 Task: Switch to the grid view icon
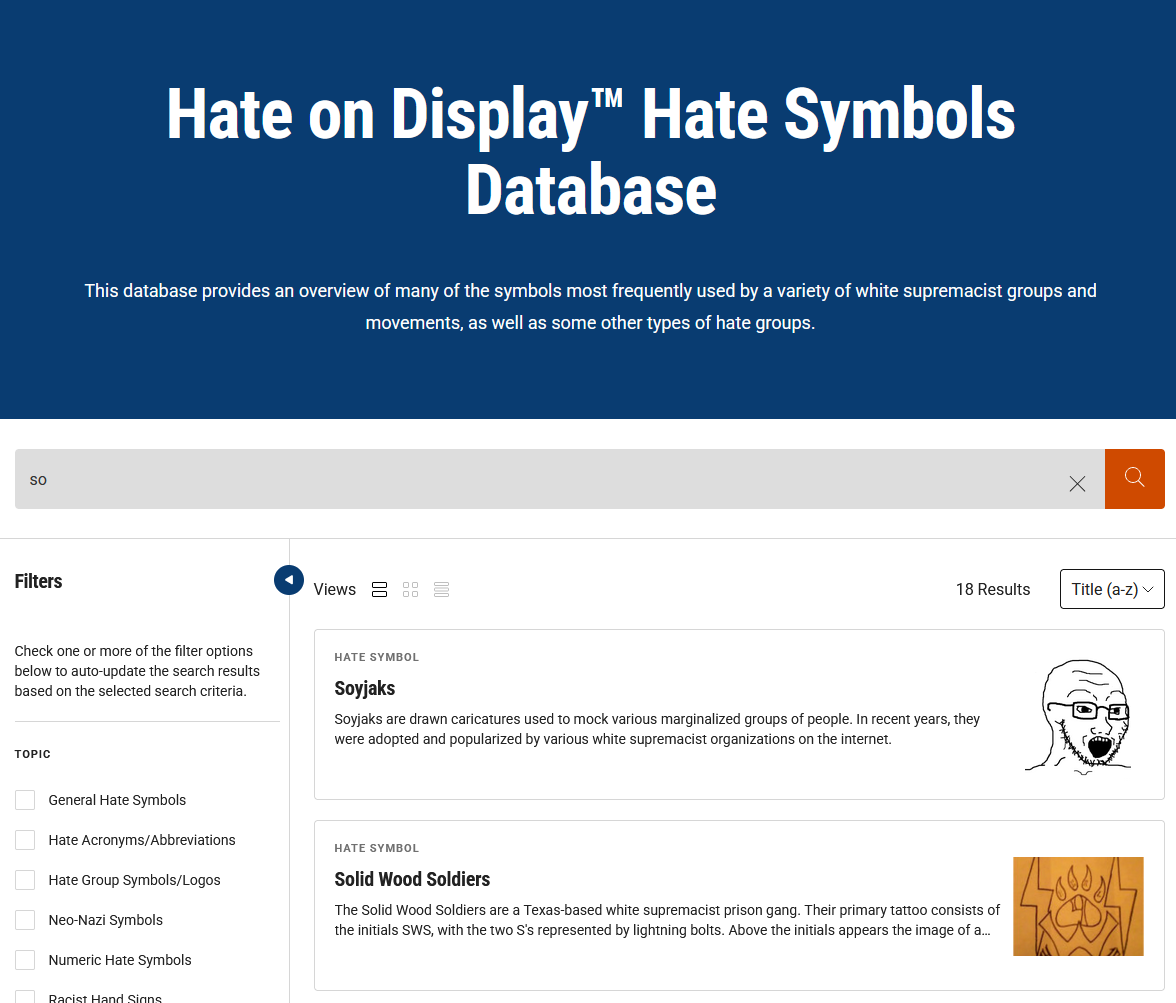pyautogui.click(x=410, y=590)
